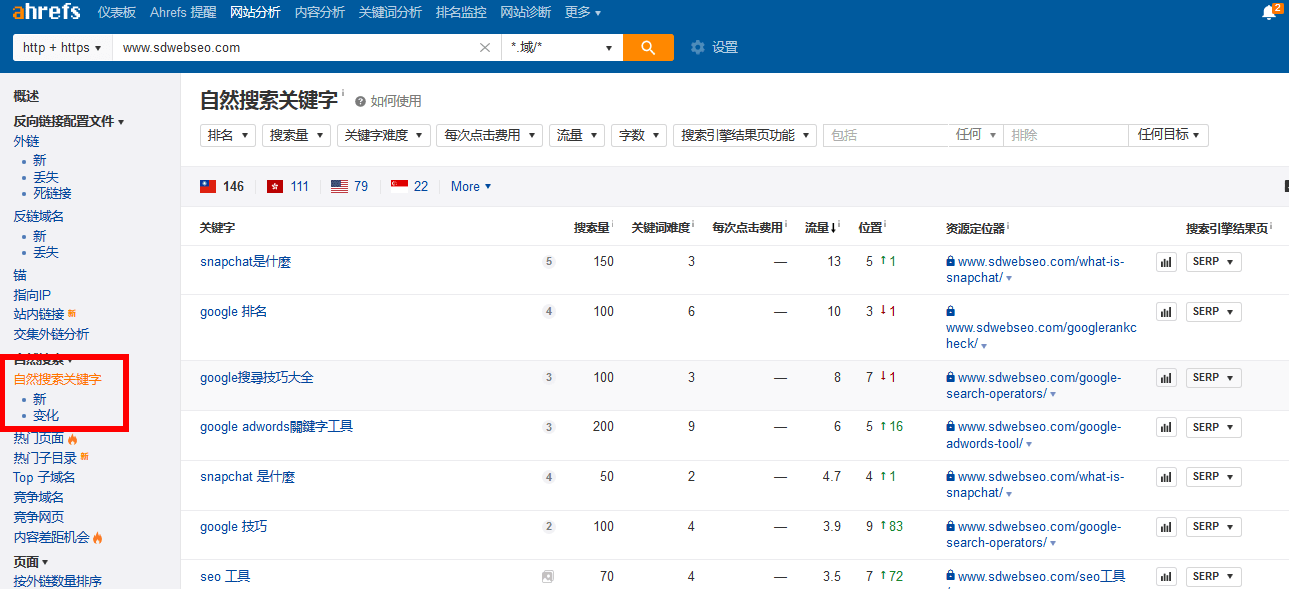Open the notifications bell icon
1289x589 pixels.
pyautogui.click(x=1269, y=12)
